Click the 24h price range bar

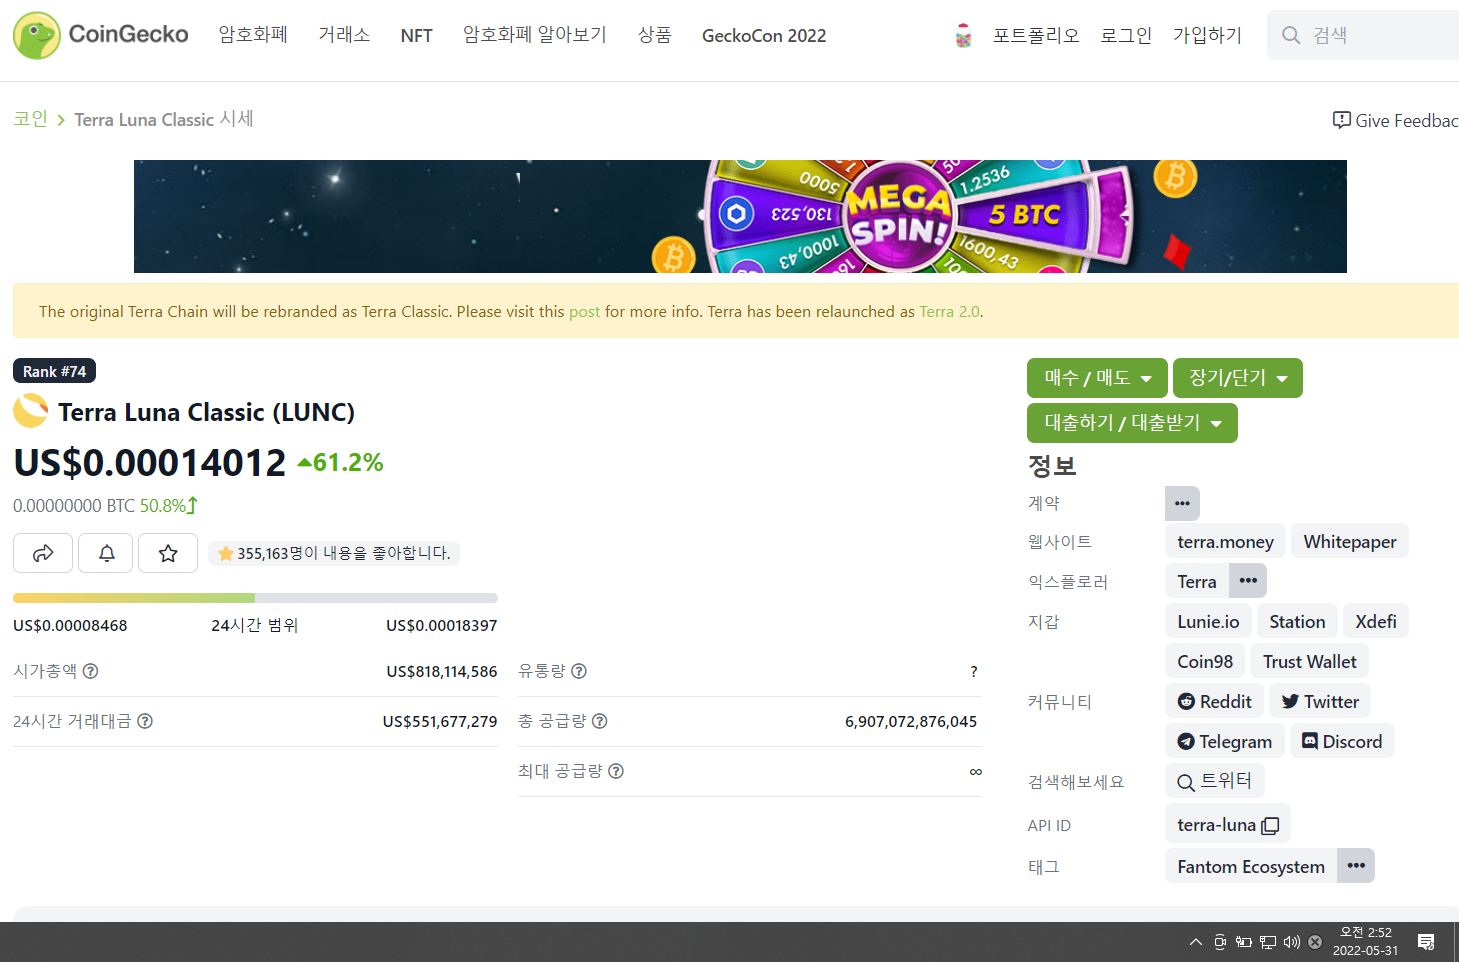[255, 598]
